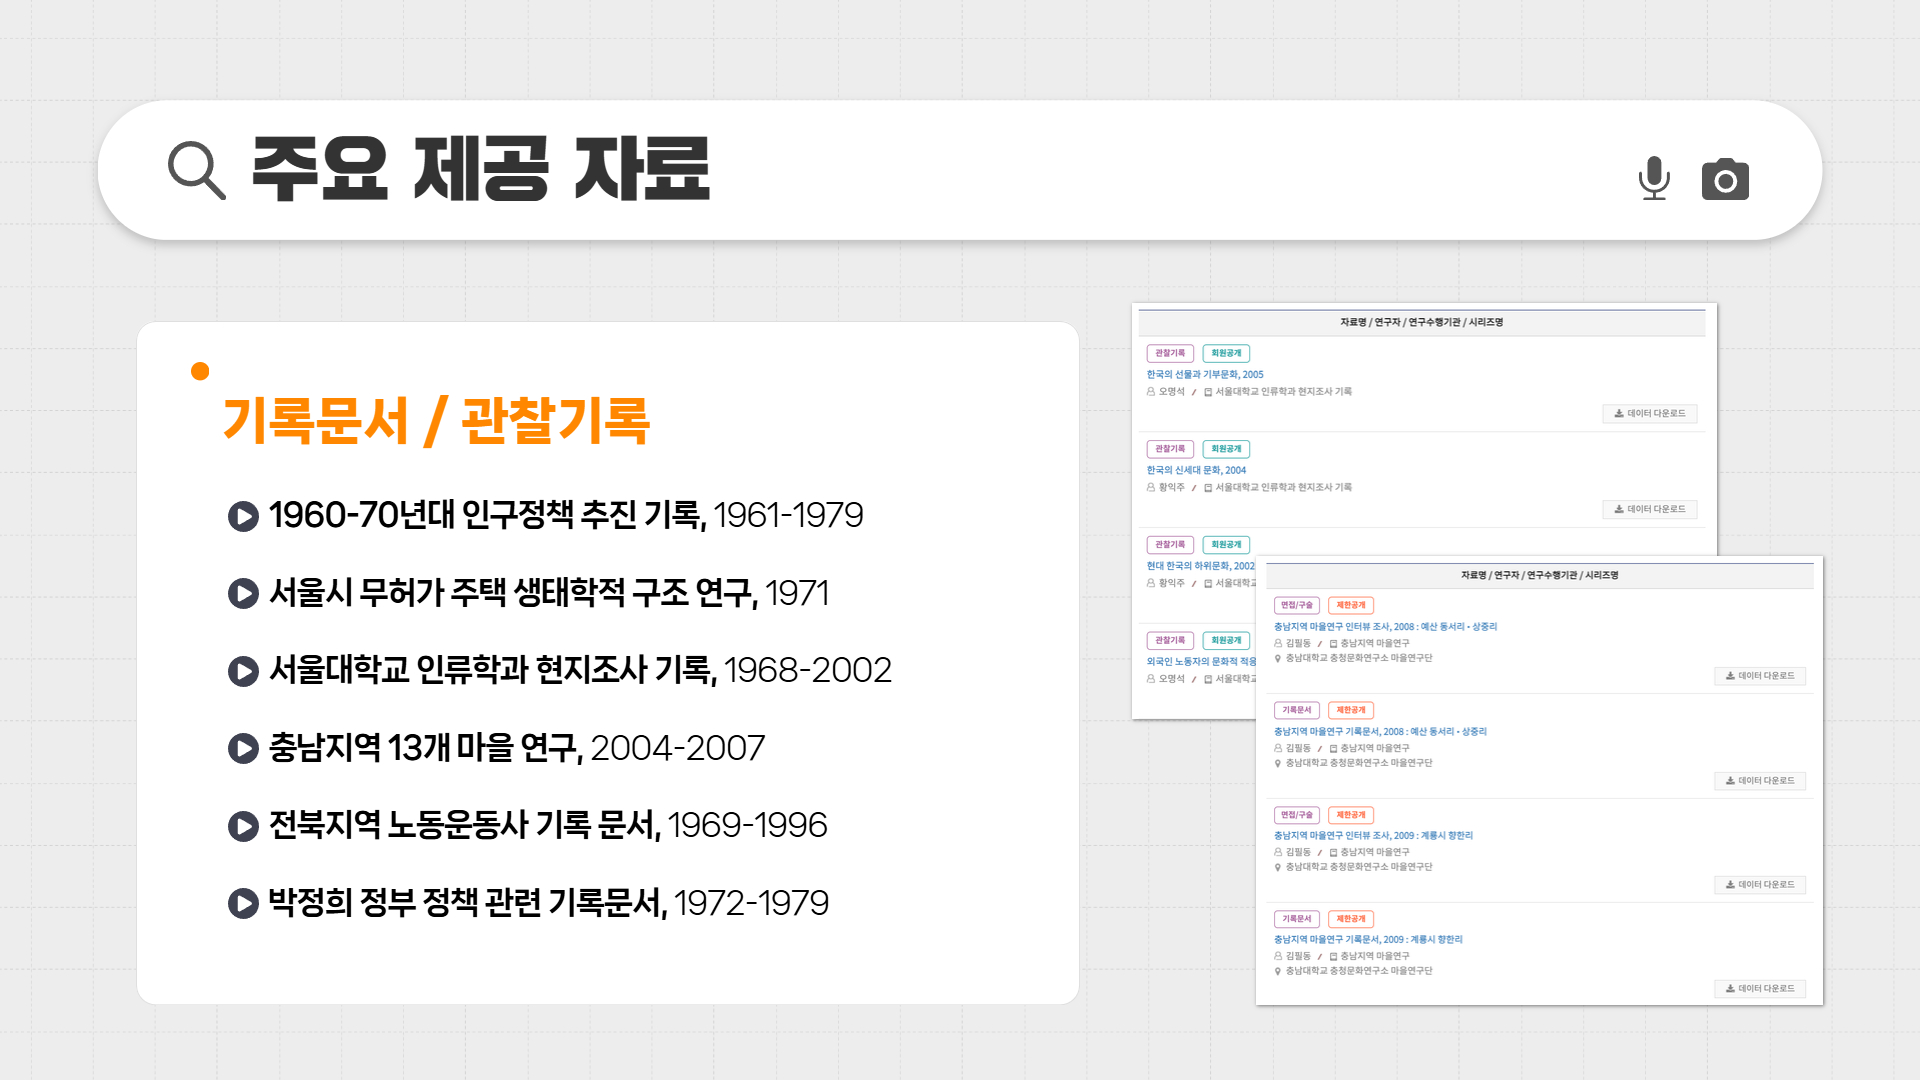Click the 면접/구술 tag above 인터뷰 조사, 2009
Screen dimensions: 1920x1080
point(1297,815)
